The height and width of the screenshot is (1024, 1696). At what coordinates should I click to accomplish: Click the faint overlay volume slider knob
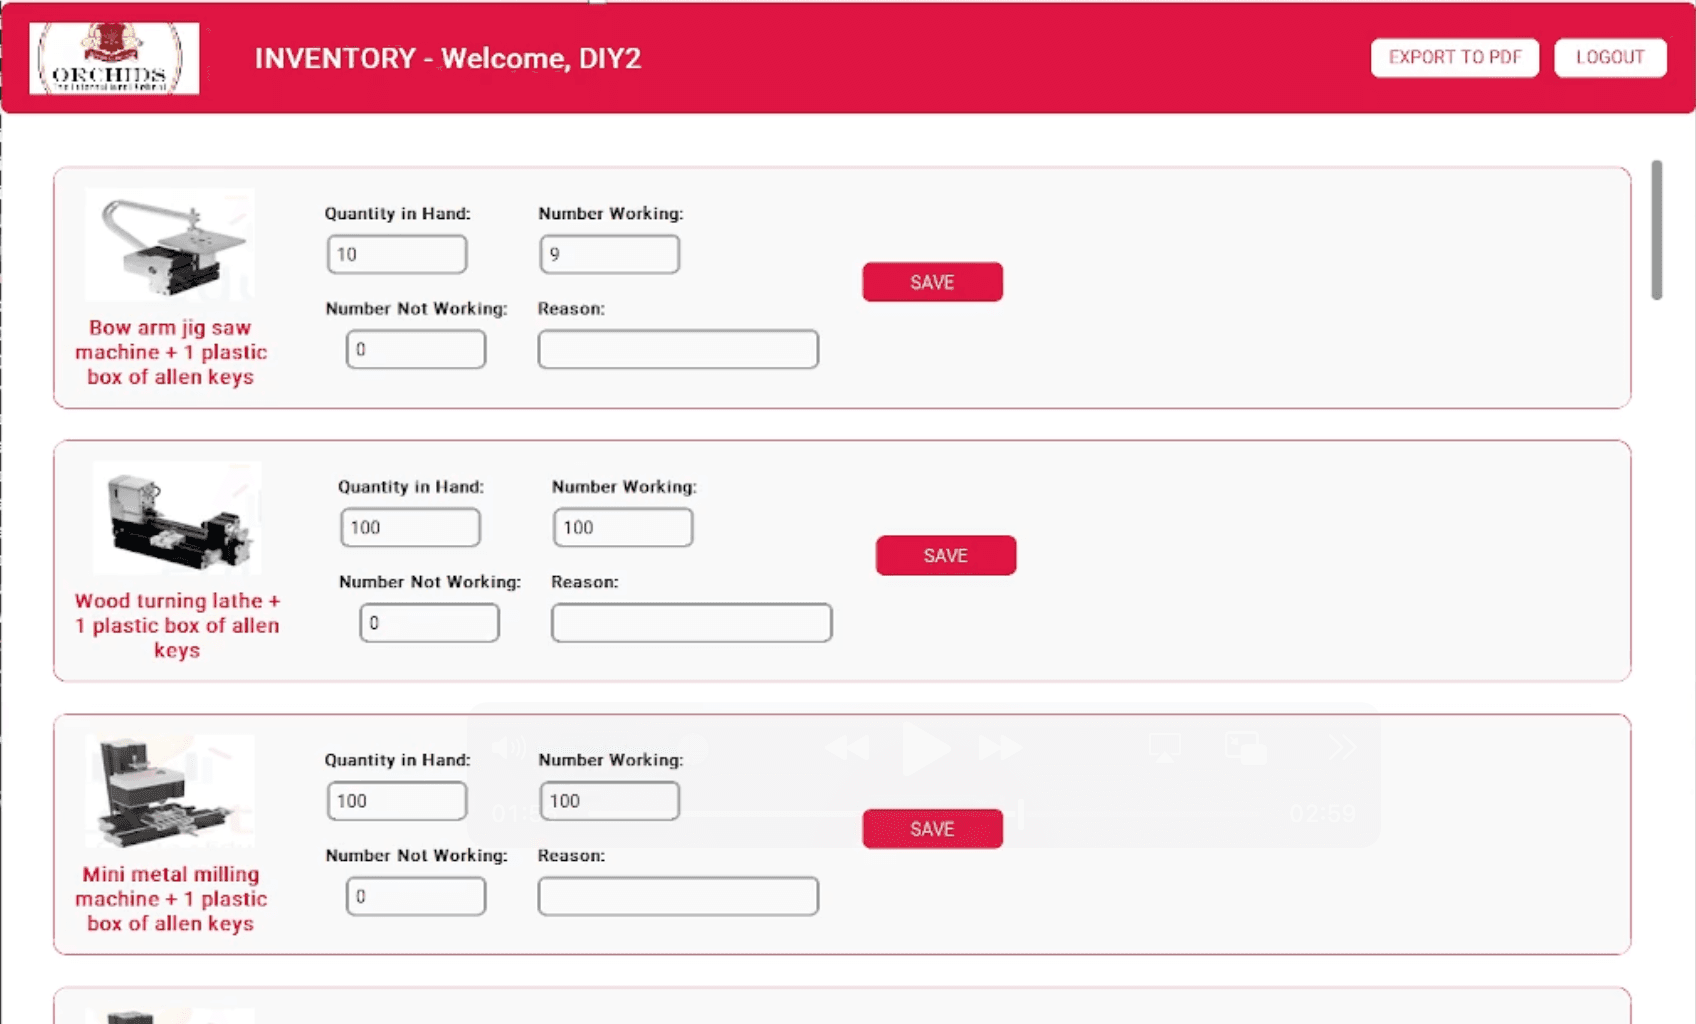(x=694, y=748)
